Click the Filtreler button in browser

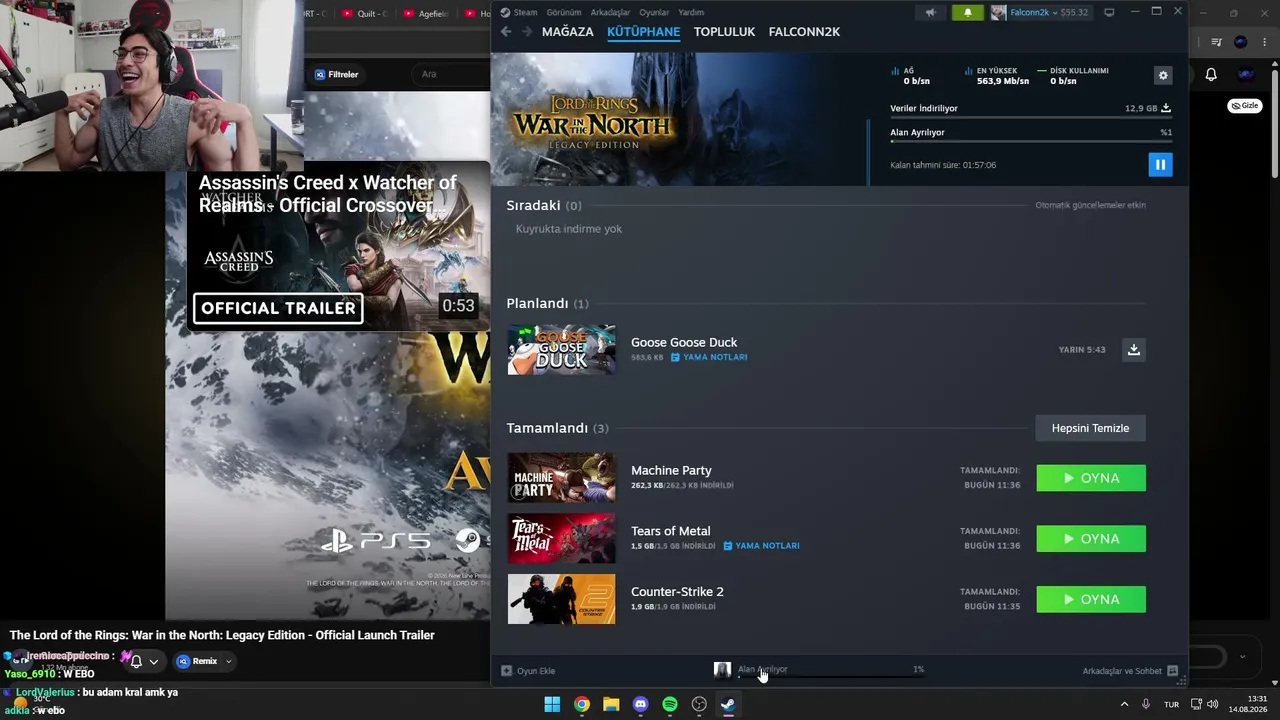click(x=336, y=74)
